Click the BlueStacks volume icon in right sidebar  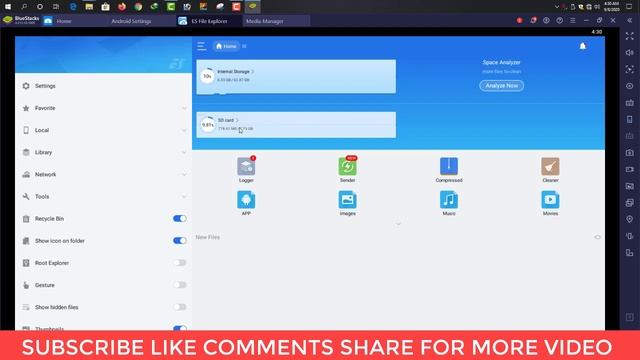point(630,53)
